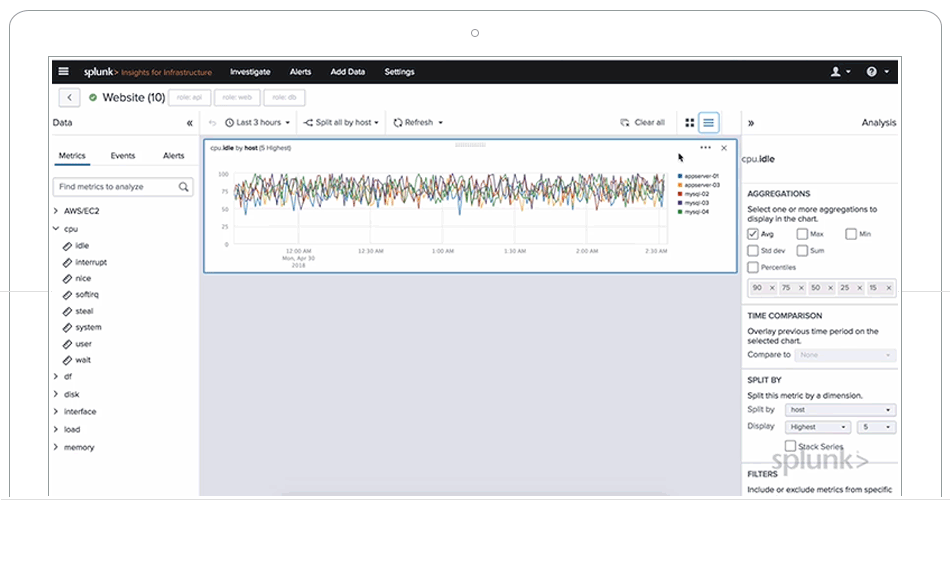950x584 pixels.
Task: Expand the memory metrics group
Action: point(56,447)
